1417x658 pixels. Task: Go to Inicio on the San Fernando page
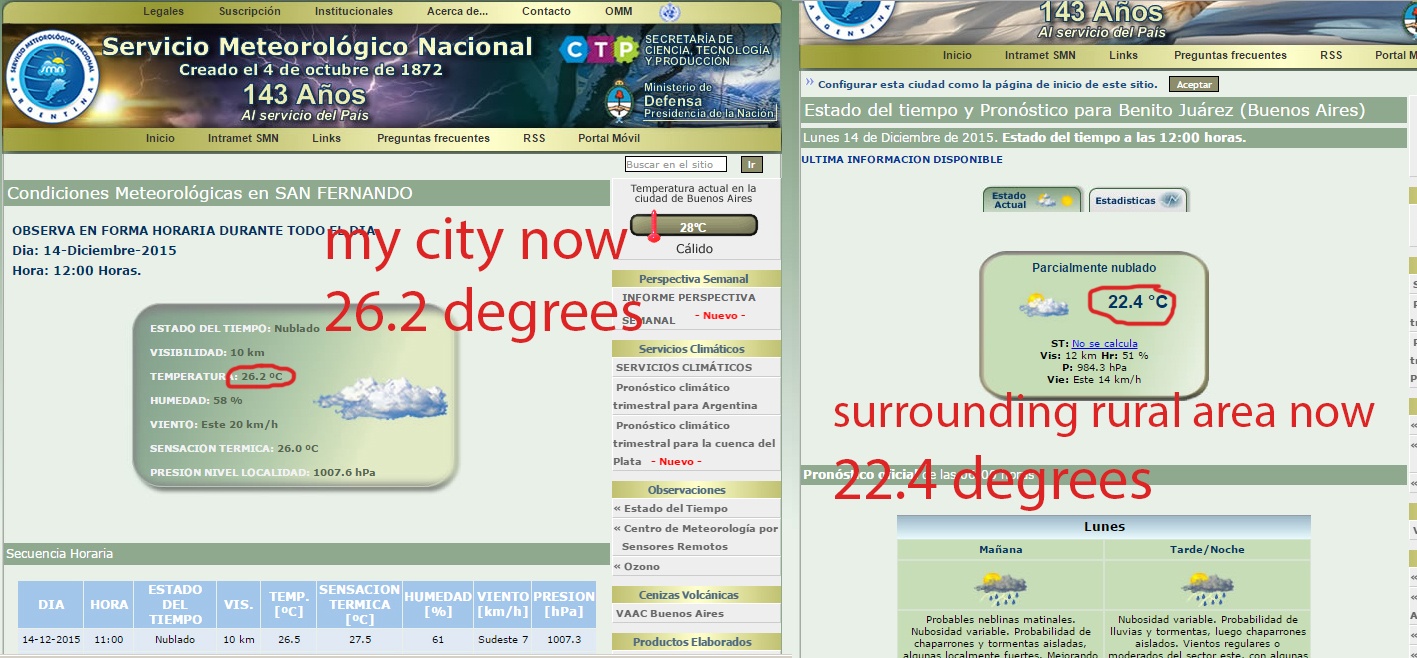(x=160, y=138)
